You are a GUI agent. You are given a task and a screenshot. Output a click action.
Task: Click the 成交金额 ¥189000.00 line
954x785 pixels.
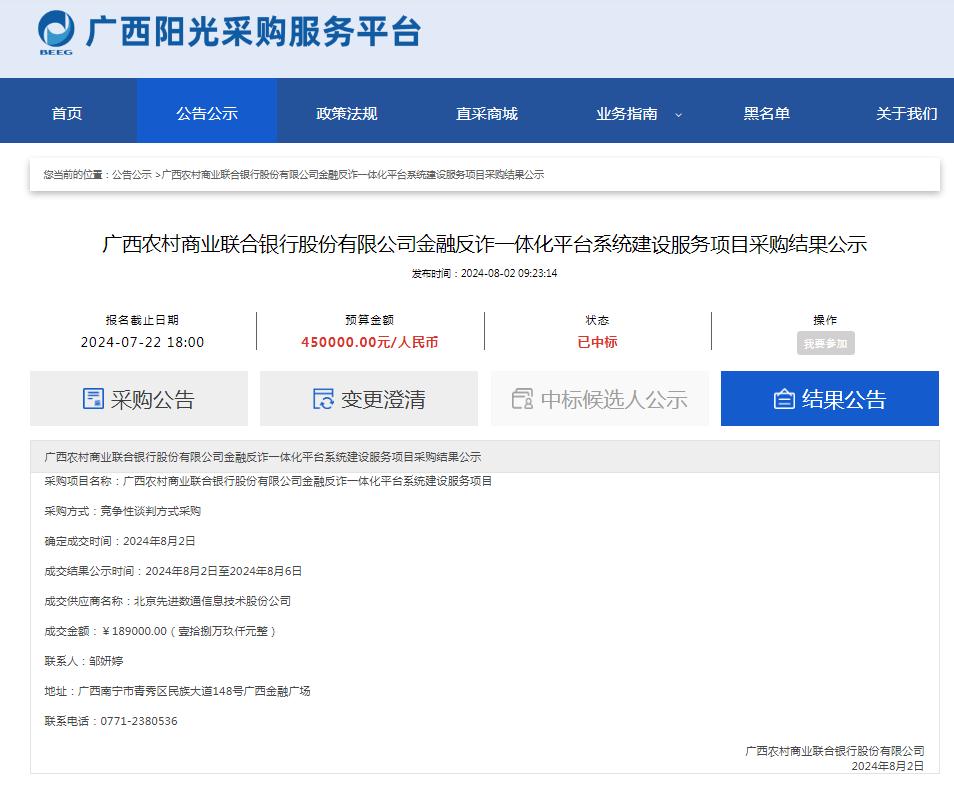click(160, 631)
